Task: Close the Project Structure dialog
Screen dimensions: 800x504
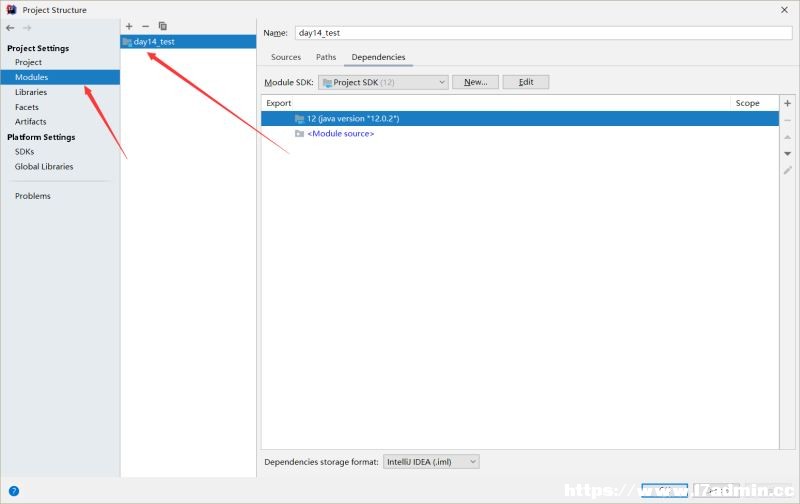Action: [x=784, y=10]
